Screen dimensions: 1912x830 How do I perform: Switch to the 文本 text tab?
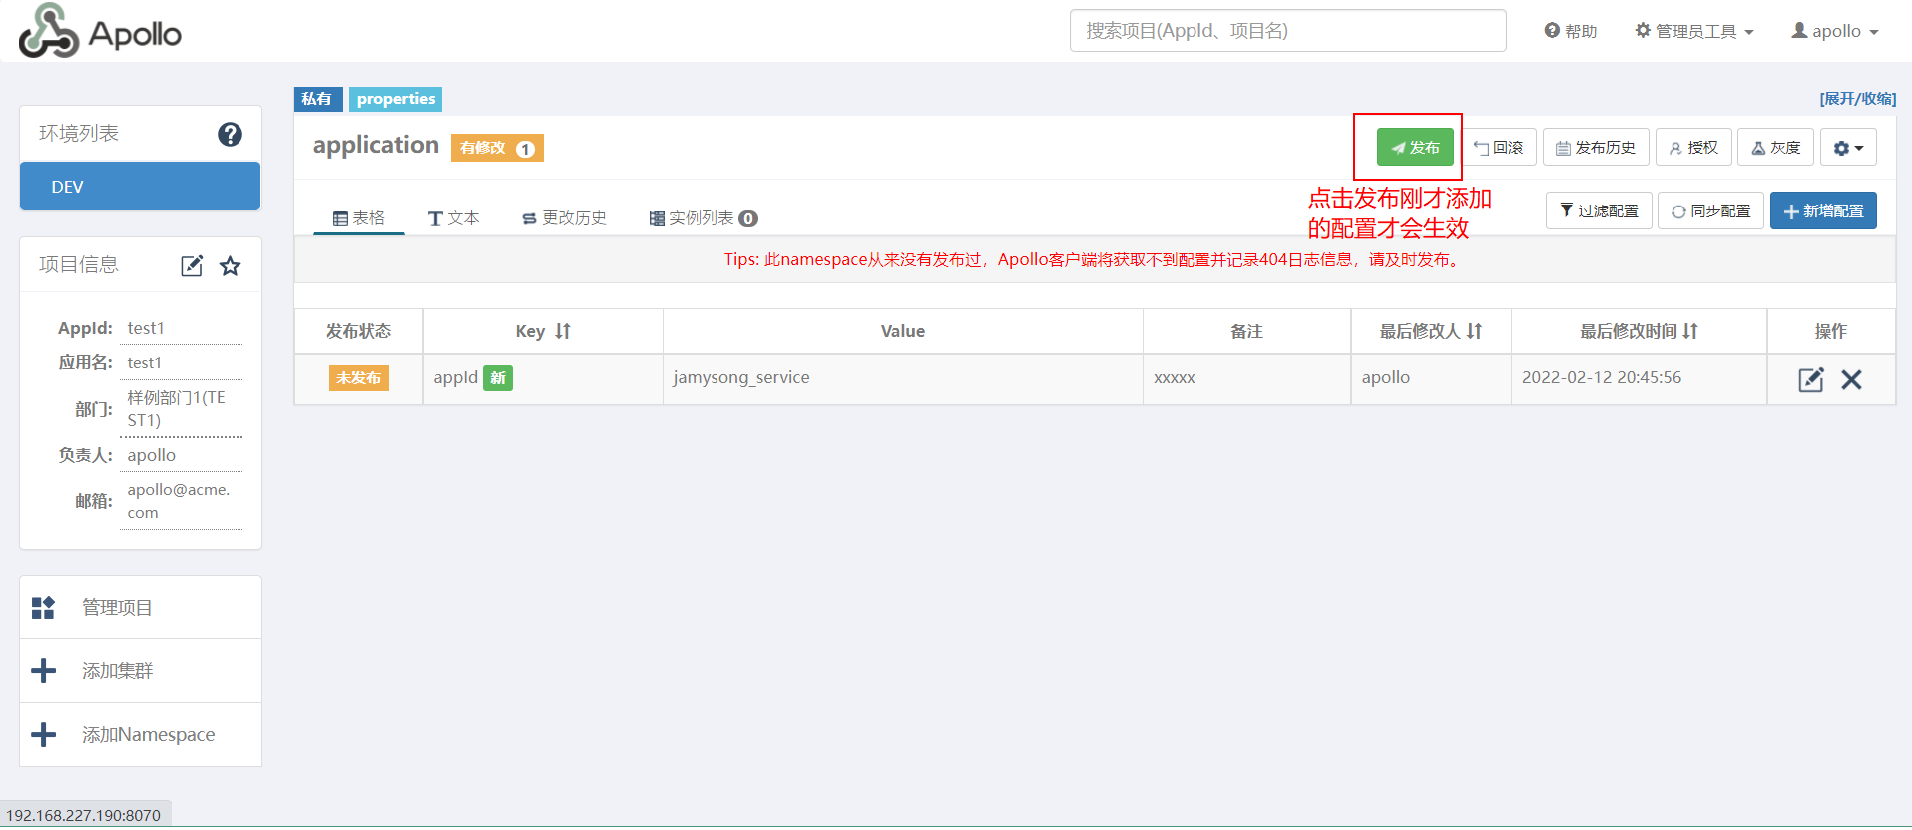click(x=454, y=218)
